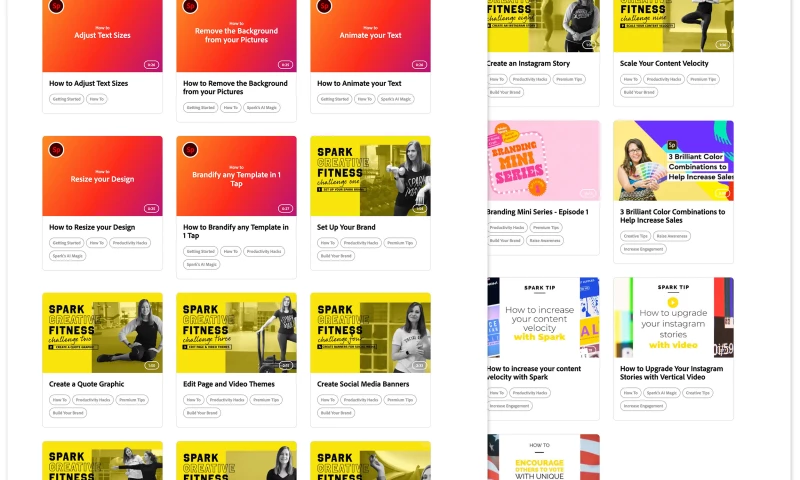Open 'How to Upgrade Your Instagram Stories with Vertical Video' title
The height and width of the screenshot is (480, 800).
click(671, 372)
